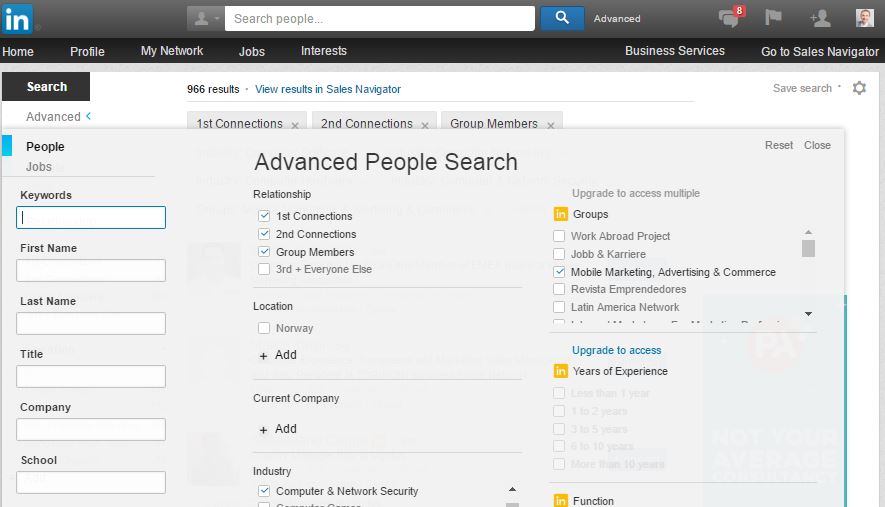Open the Home menu

pyautogui.click(x=18, y=51)
